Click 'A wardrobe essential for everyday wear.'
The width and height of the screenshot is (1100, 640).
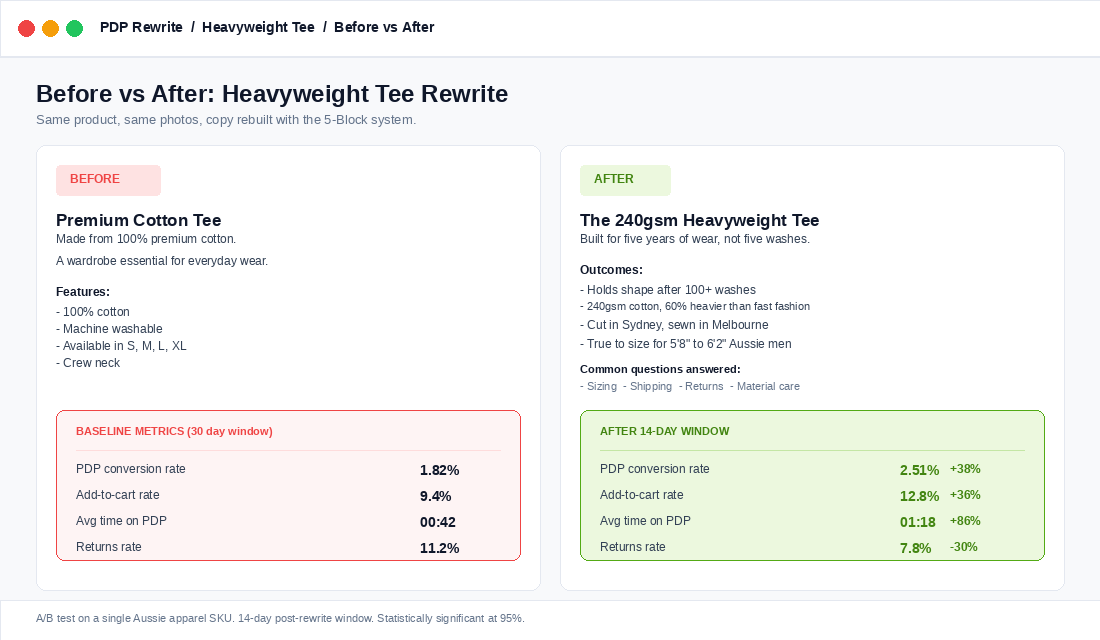(162, 261)
